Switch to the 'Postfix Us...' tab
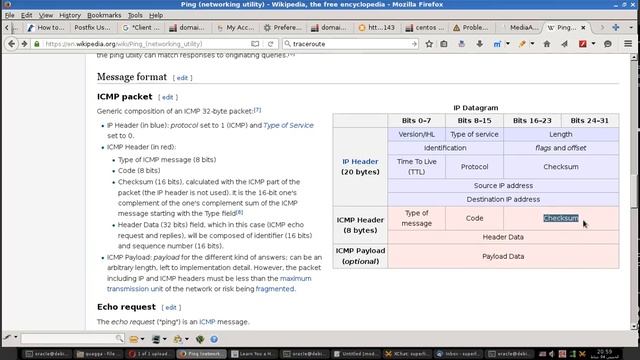 (x=92, y=27)
